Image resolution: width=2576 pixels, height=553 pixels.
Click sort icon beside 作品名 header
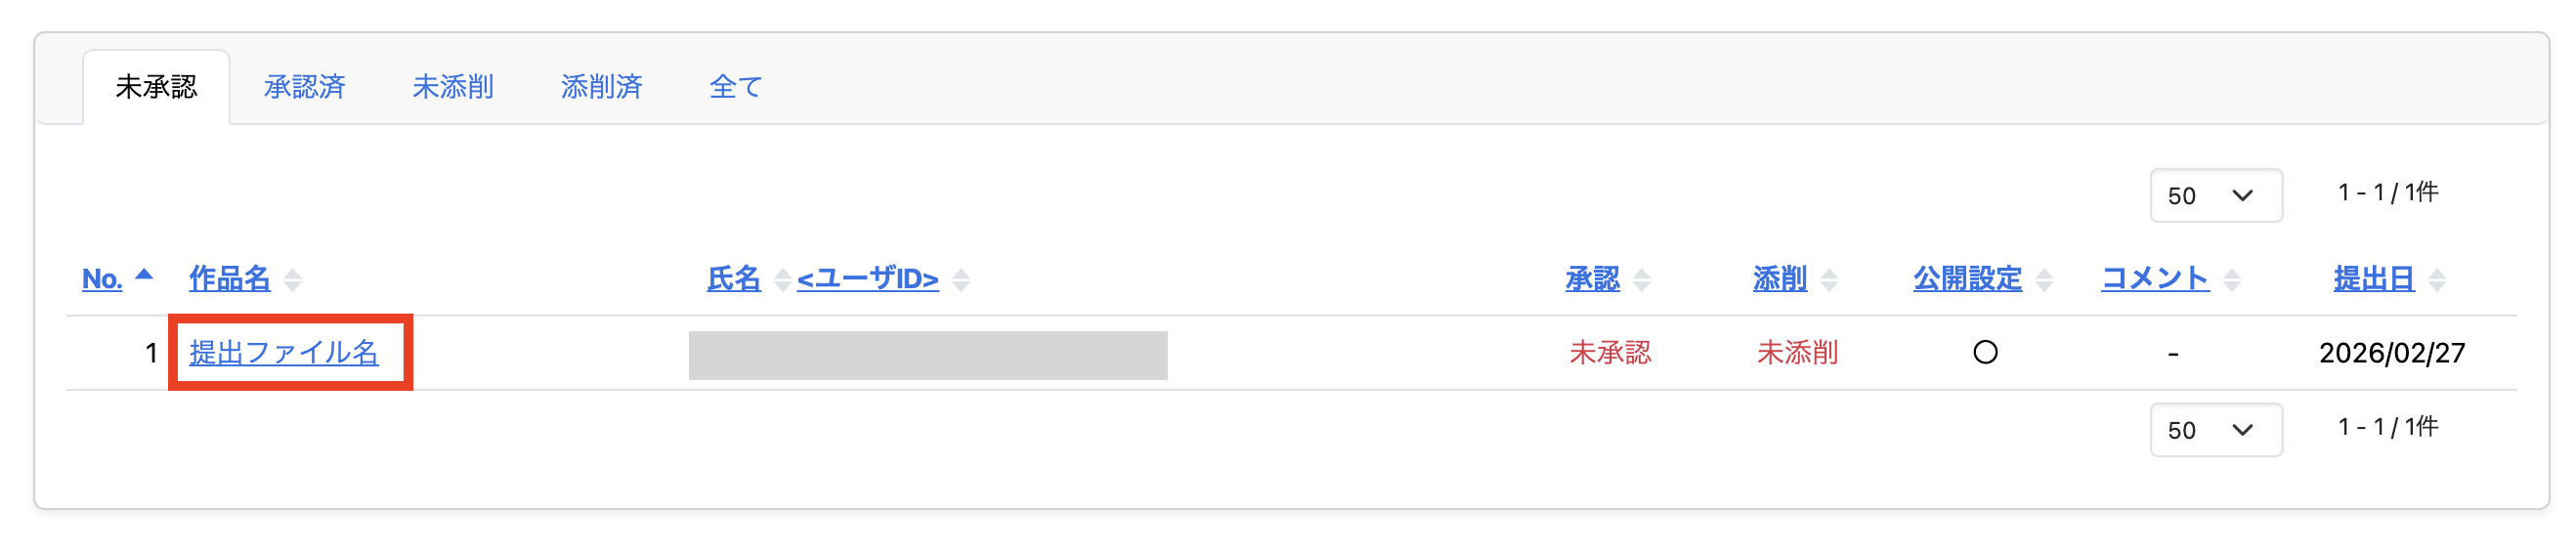pos(292,280)
